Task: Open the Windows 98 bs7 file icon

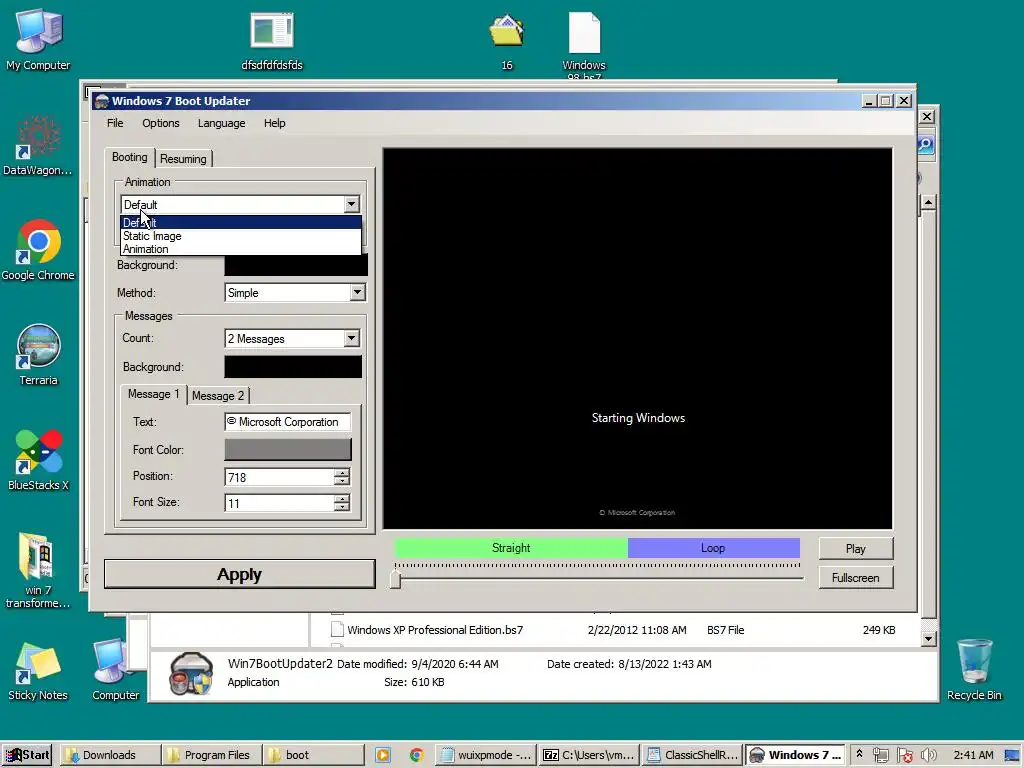Action: point(584,44)
